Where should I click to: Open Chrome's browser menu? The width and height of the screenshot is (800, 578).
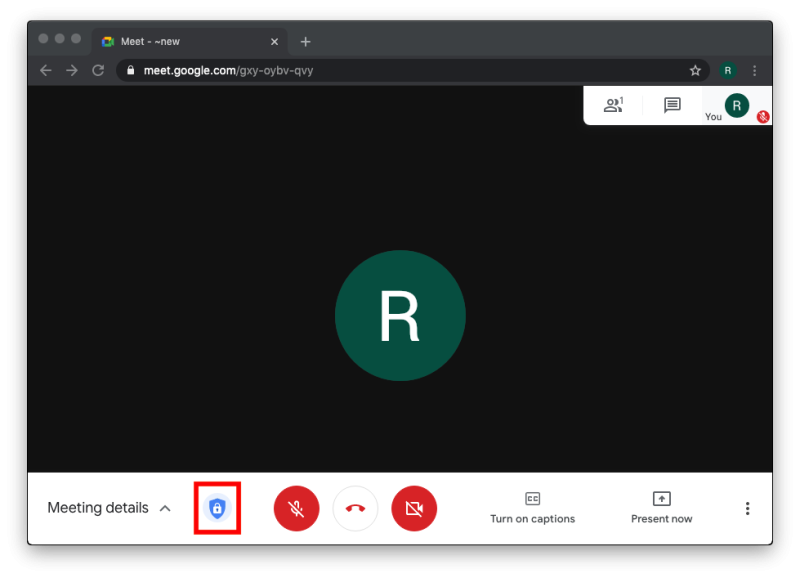coord(754,70)
